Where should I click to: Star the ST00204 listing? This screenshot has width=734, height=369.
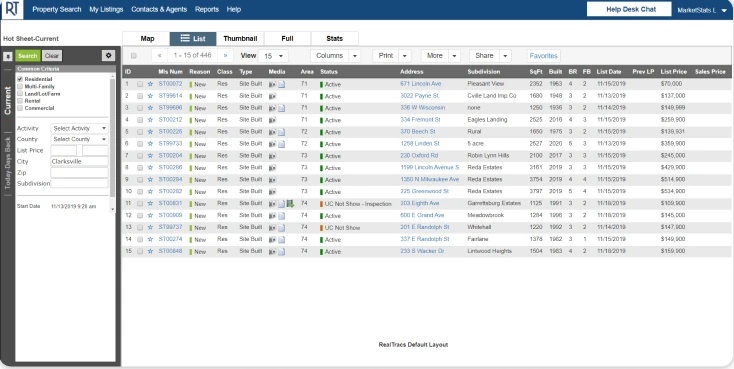point(150,155)
